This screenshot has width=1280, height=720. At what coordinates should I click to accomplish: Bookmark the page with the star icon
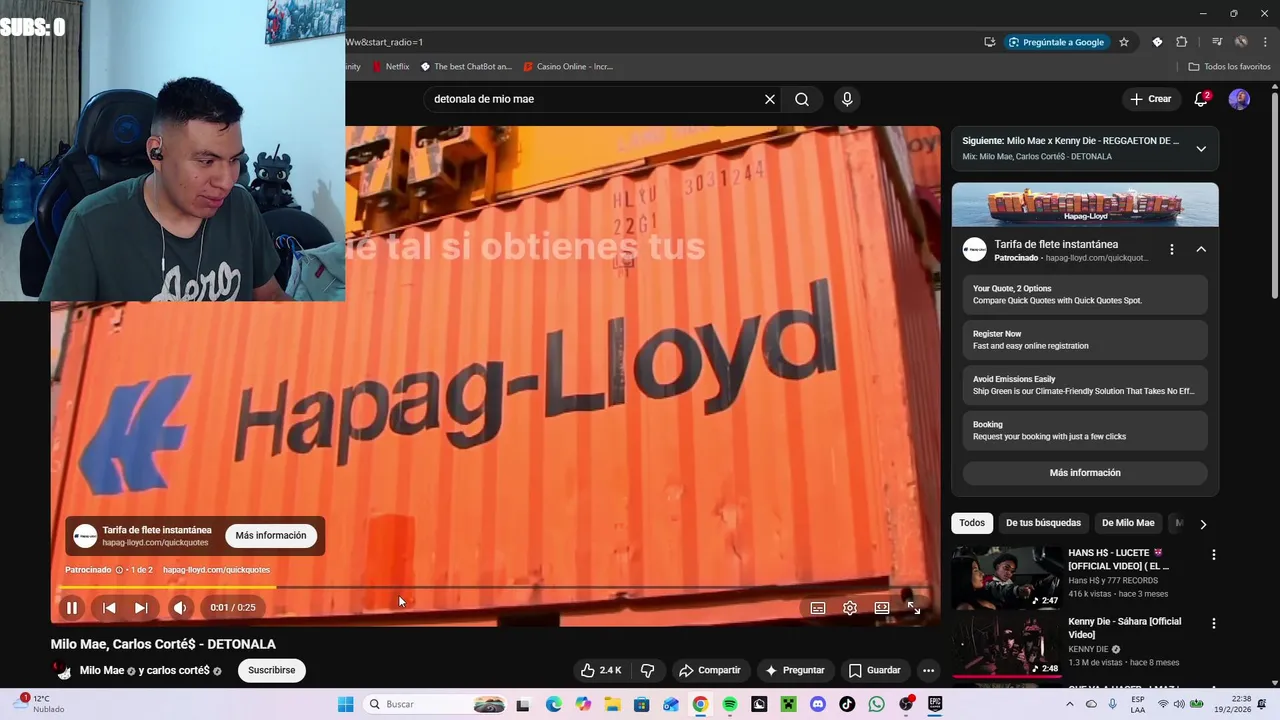pos(1124,42)
